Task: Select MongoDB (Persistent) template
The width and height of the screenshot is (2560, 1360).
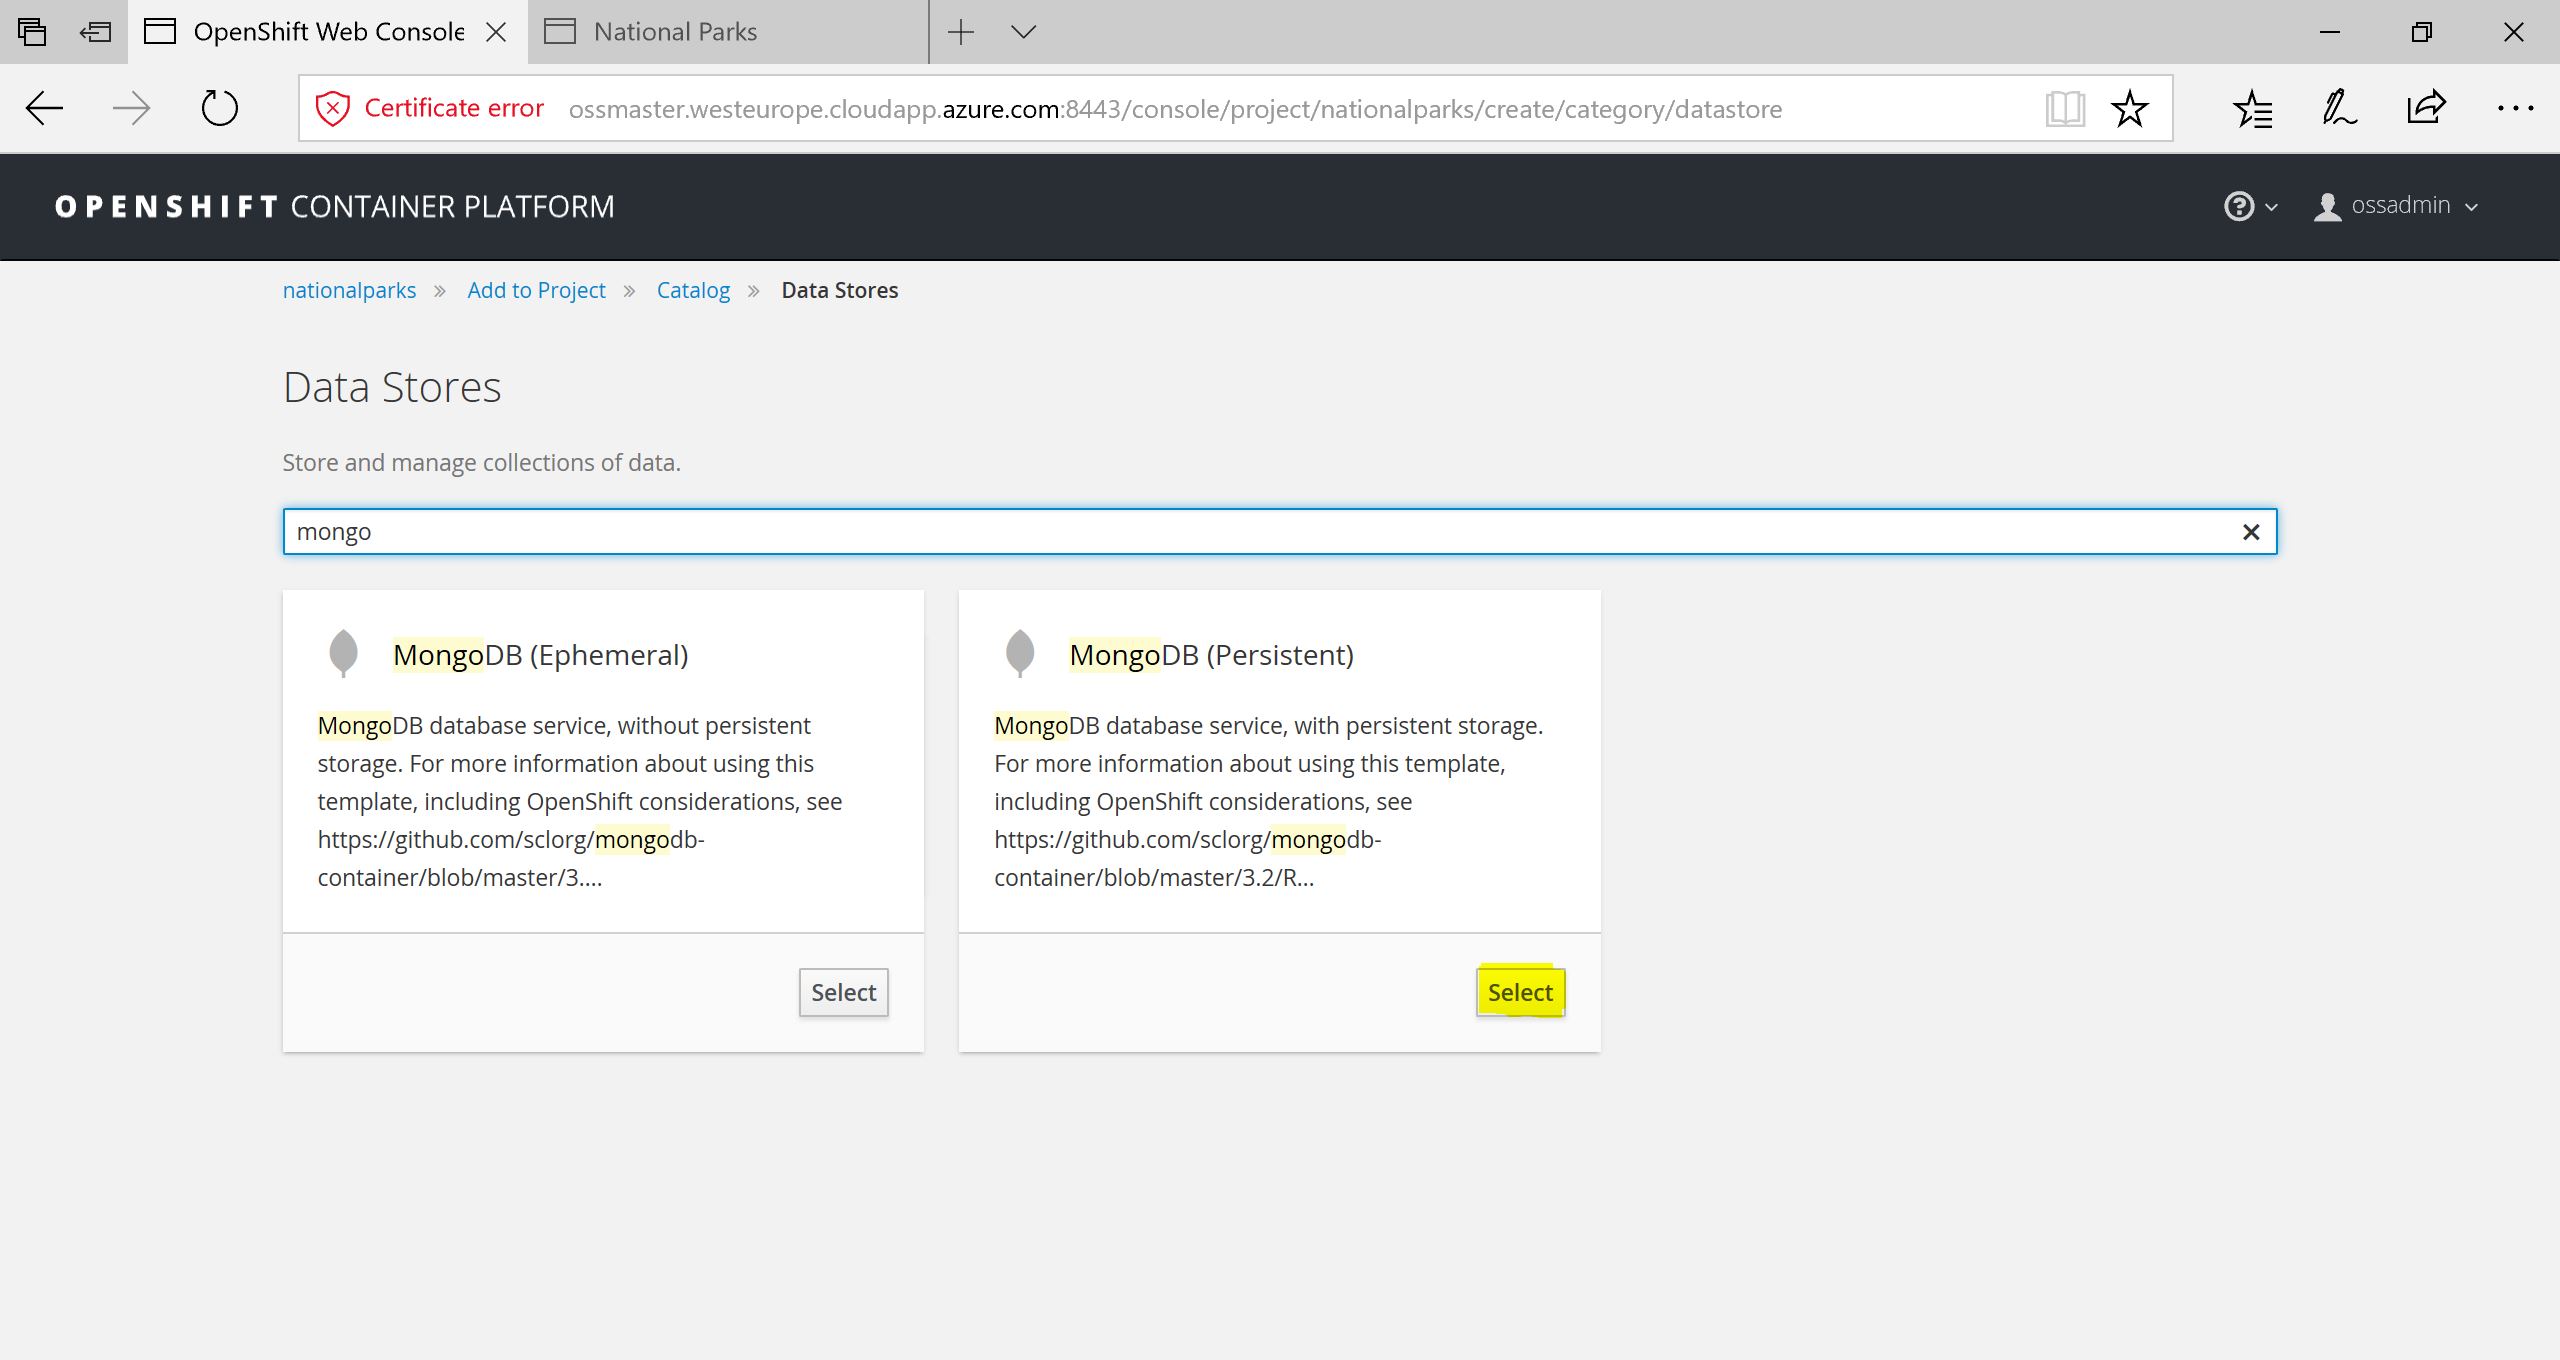Action: pyautogui.click(x=1520, y=992)
